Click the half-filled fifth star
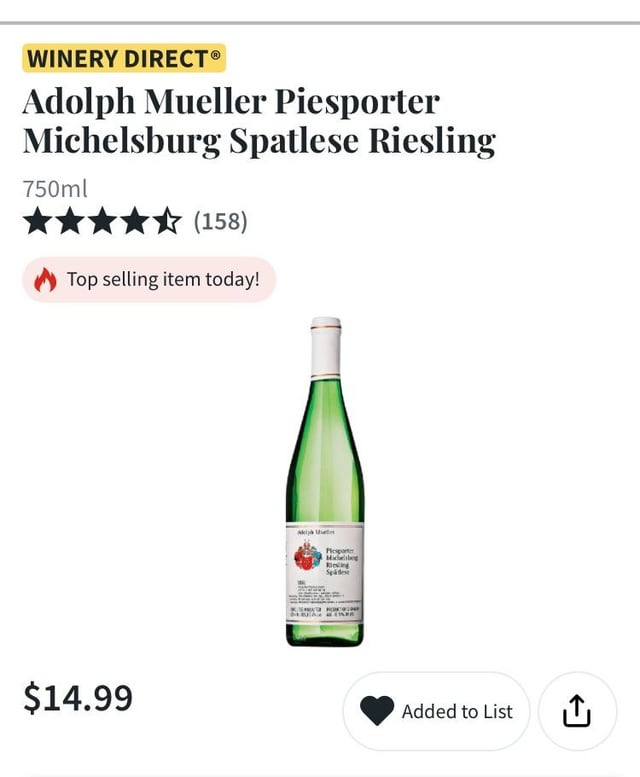 point(166,220)
